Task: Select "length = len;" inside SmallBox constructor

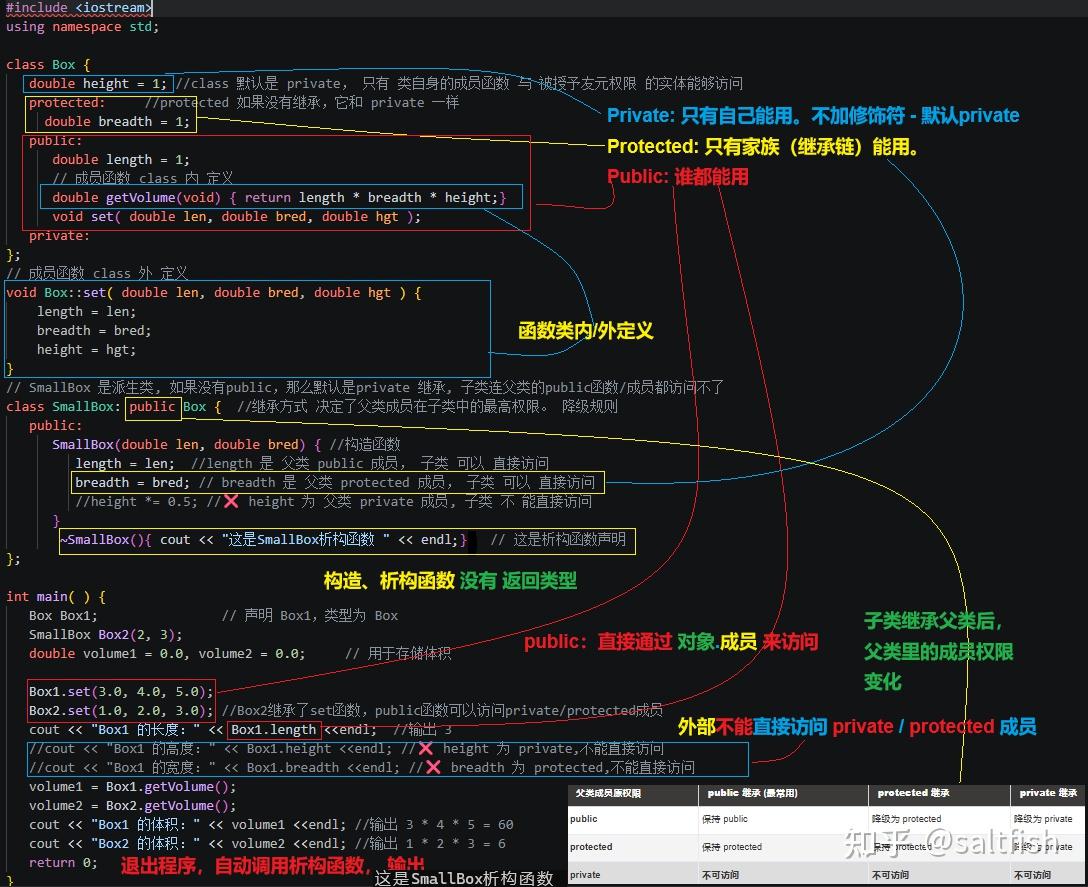Action: pos(125,464)
